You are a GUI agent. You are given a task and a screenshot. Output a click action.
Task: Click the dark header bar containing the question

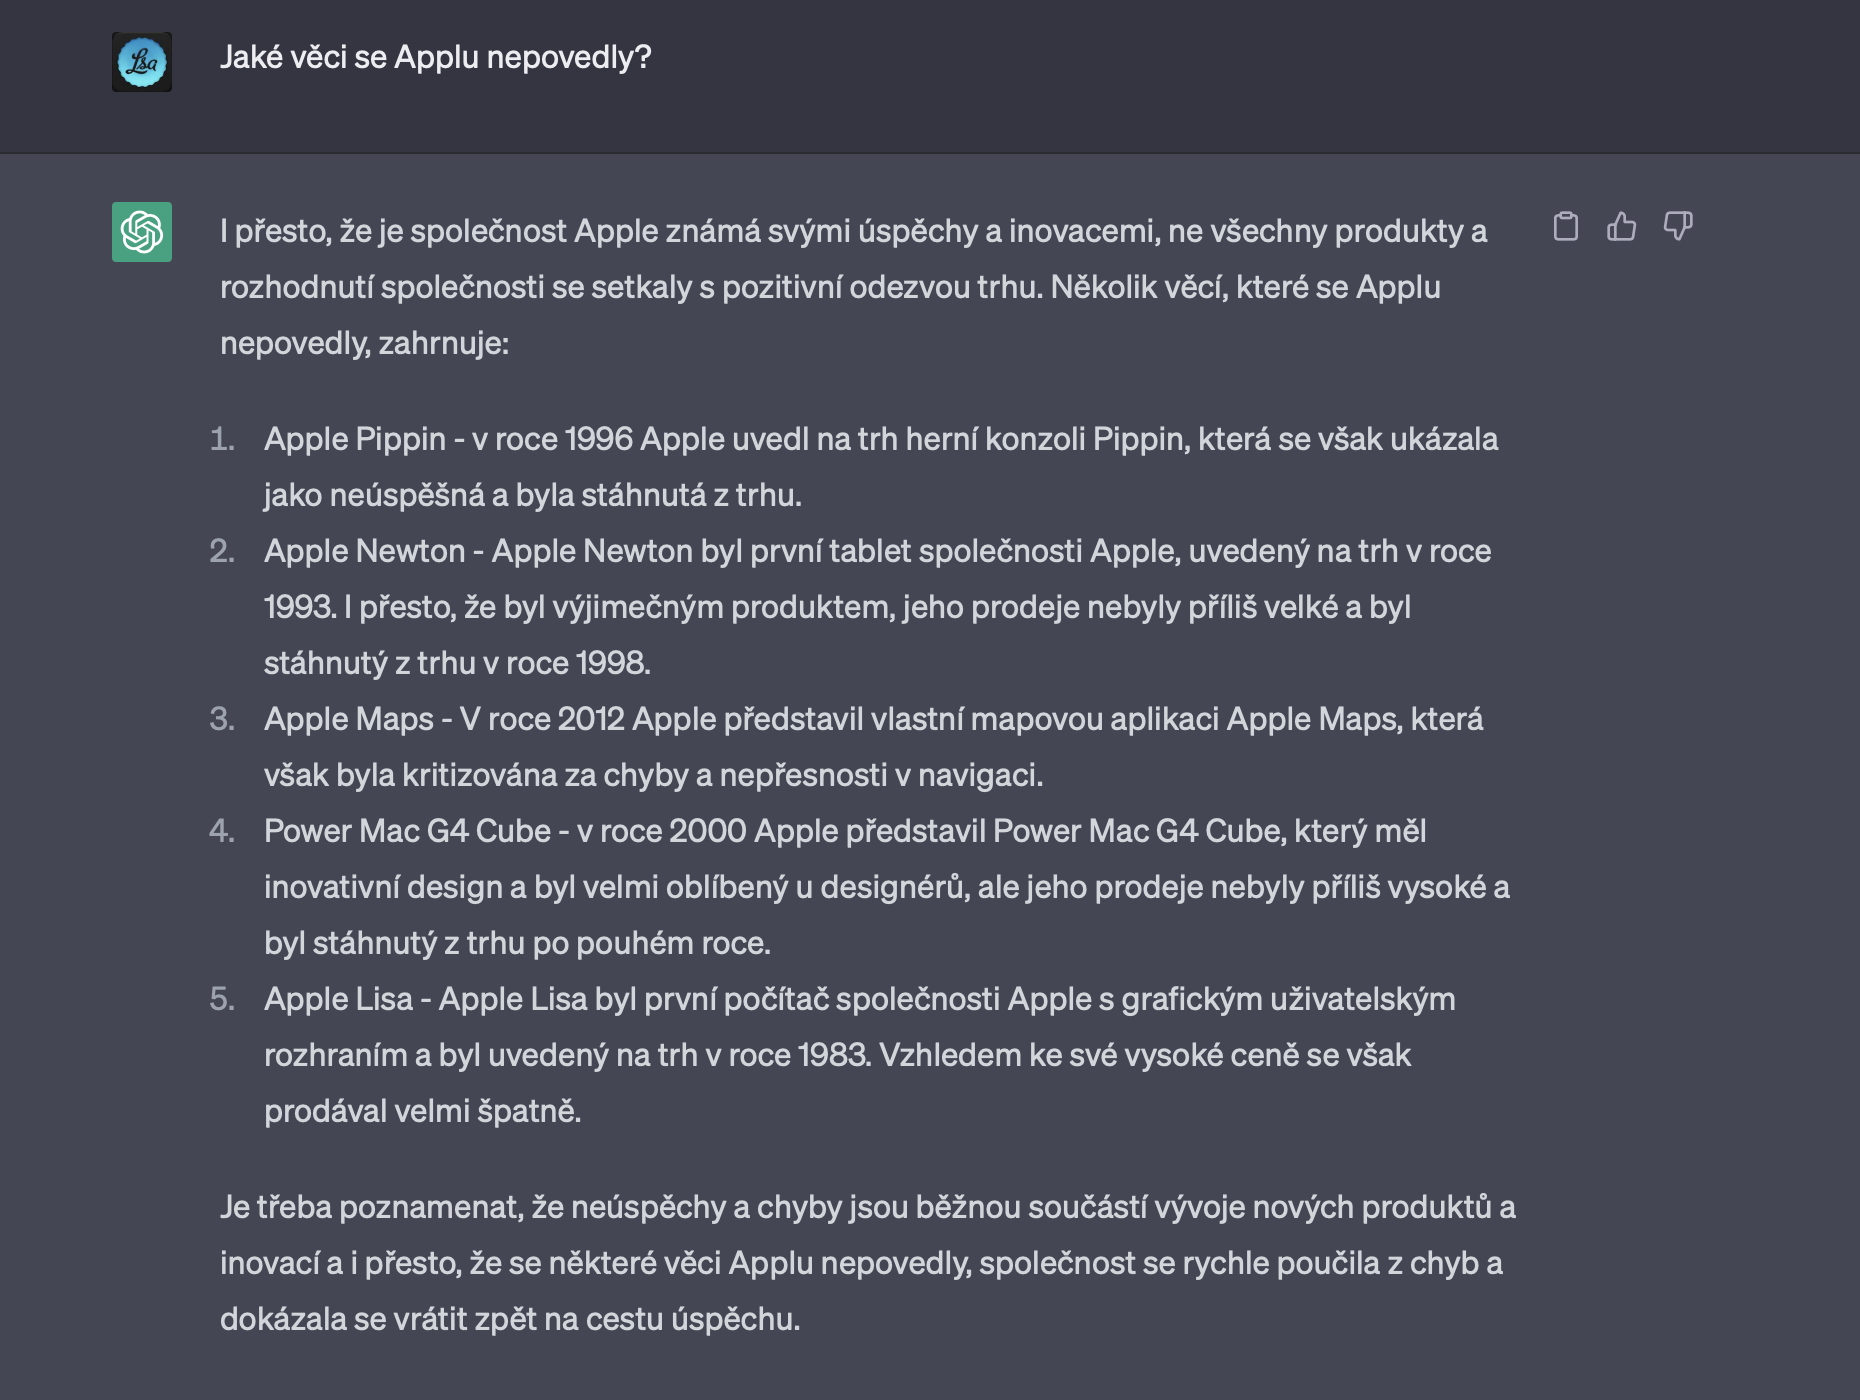[x=930, y=75]
